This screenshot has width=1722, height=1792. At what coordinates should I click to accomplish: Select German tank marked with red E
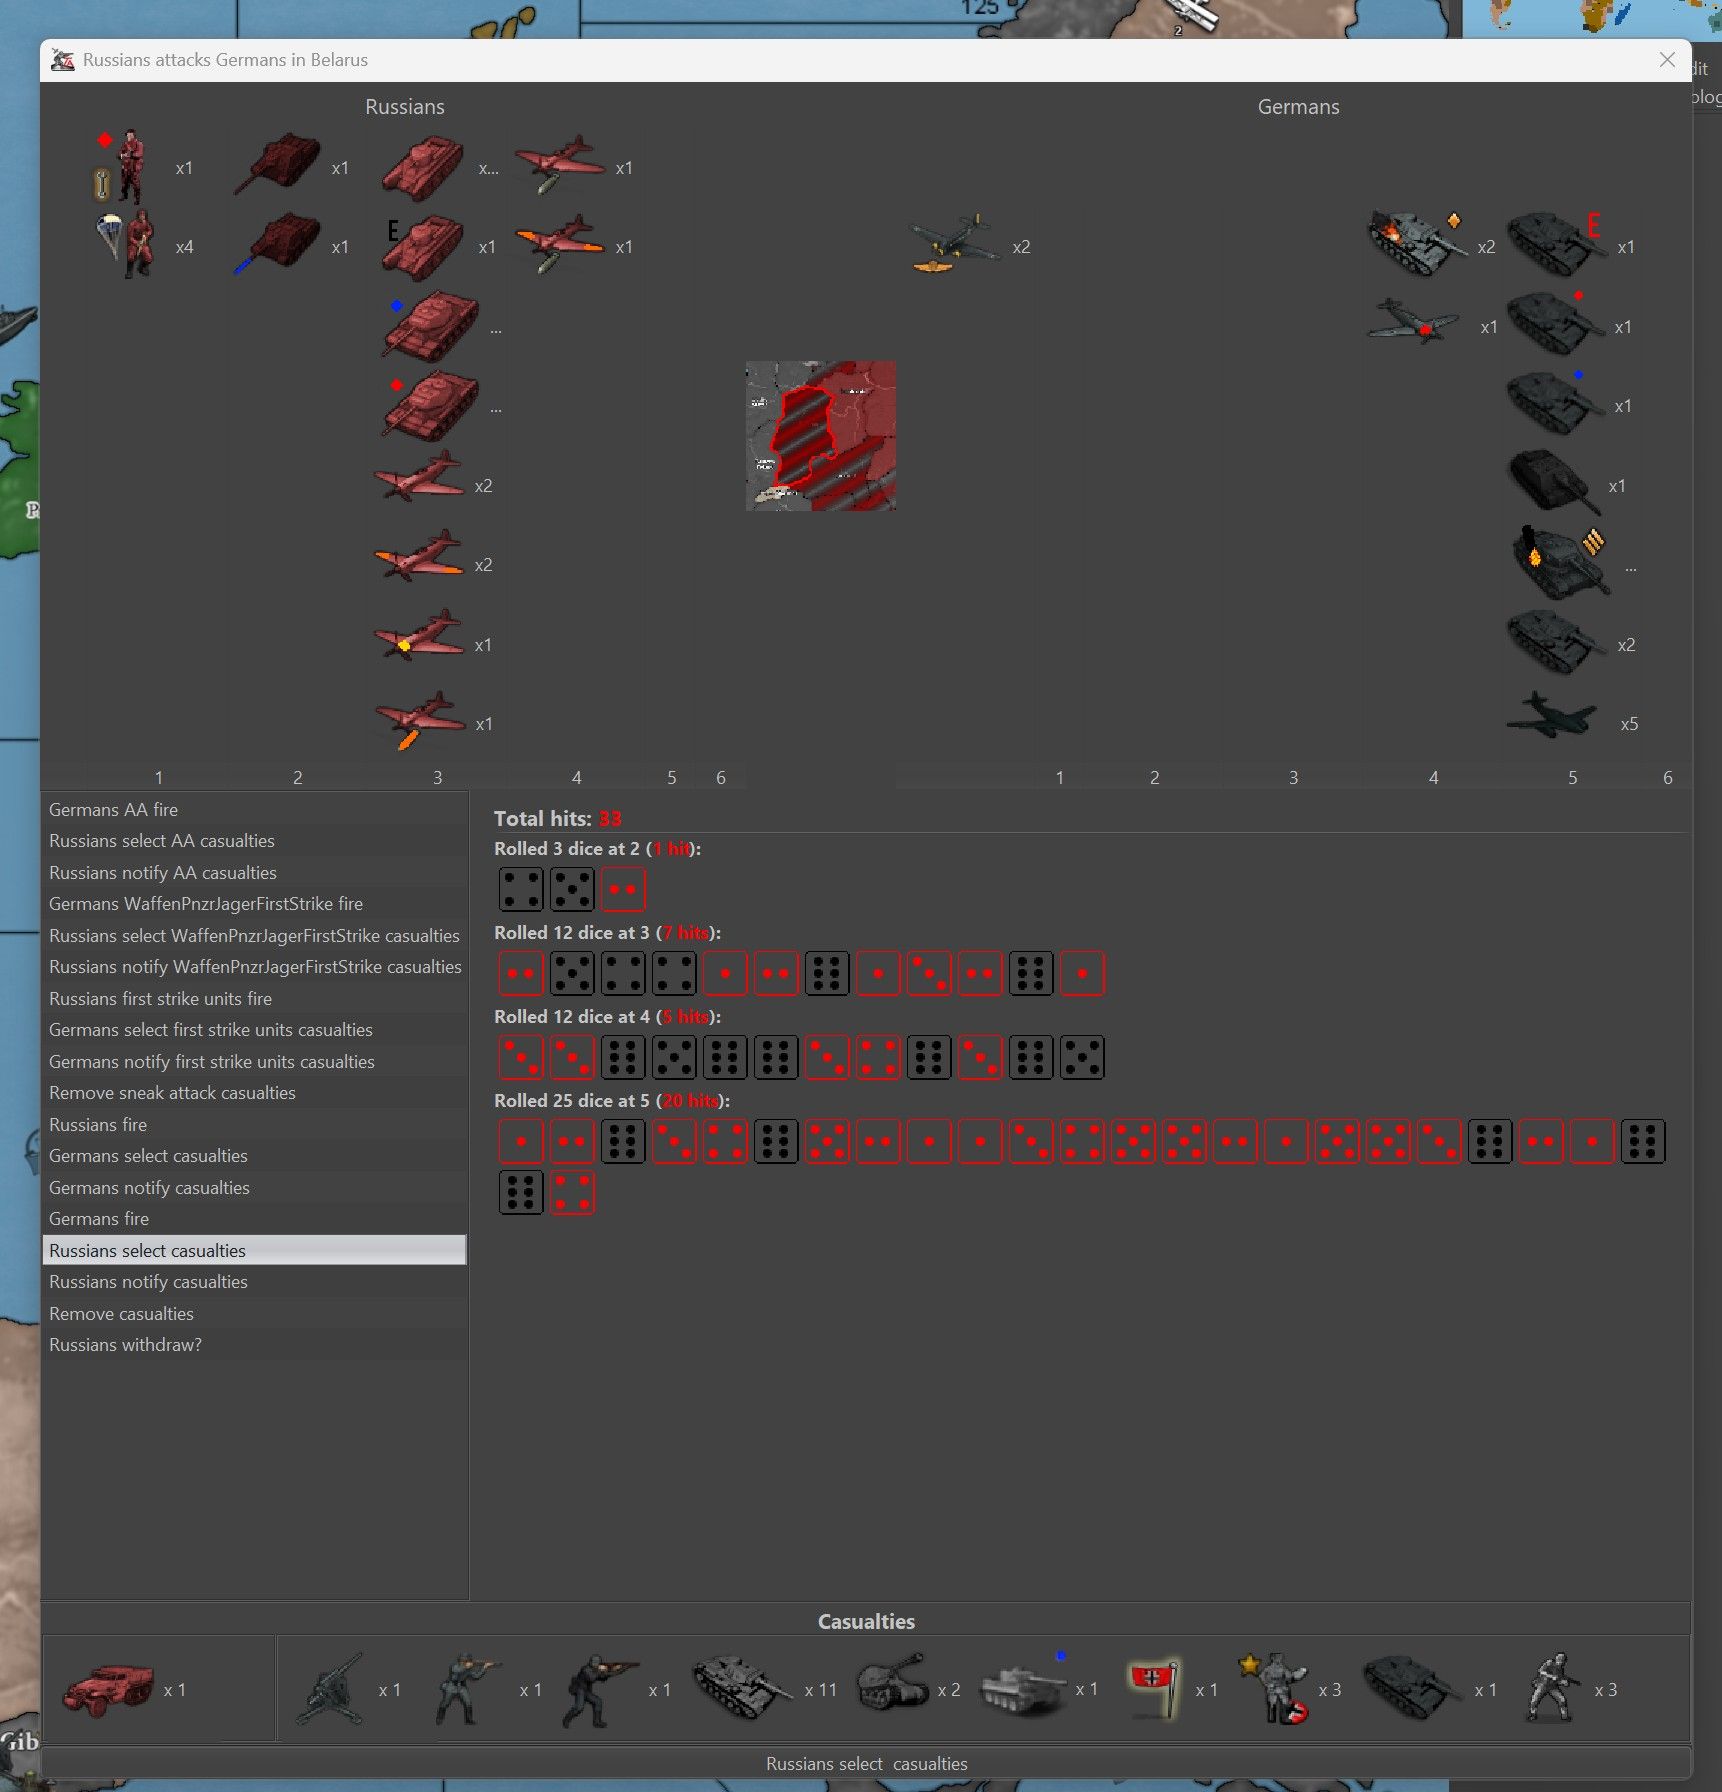pos(1556,244)
